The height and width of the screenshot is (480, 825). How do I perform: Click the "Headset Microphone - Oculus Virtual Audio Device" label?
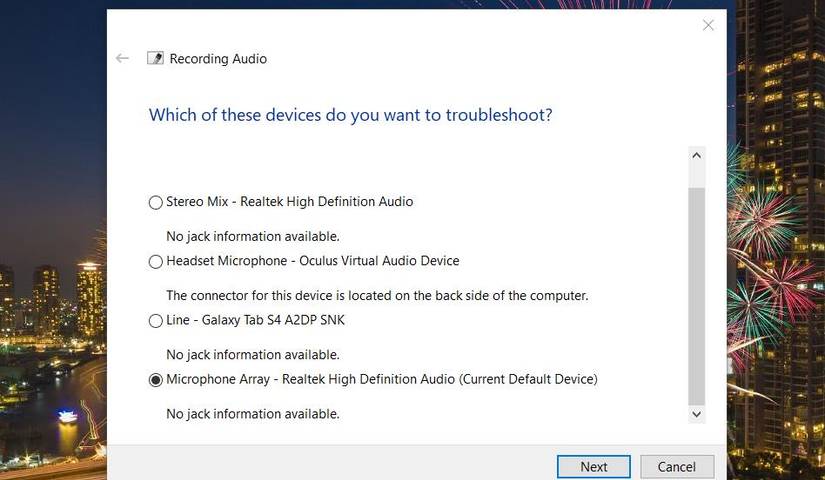(312, 261)
